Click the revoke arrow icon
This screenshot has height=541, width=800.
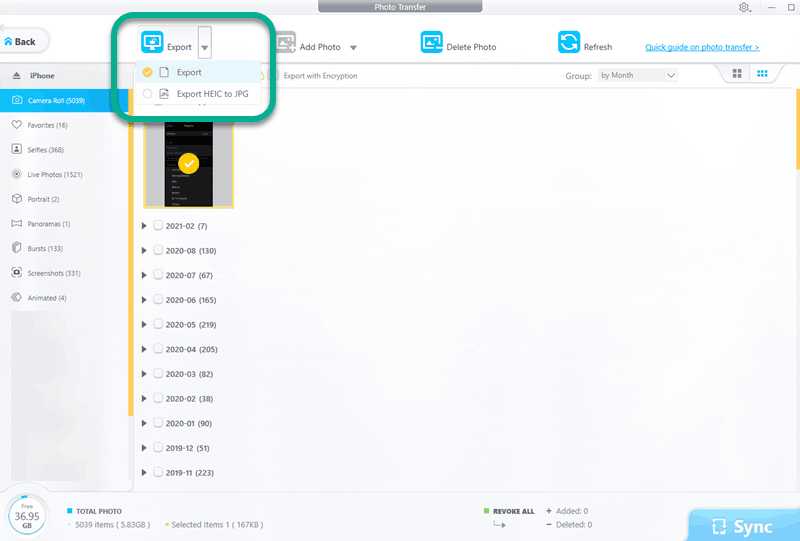click(x=499, y=524)
